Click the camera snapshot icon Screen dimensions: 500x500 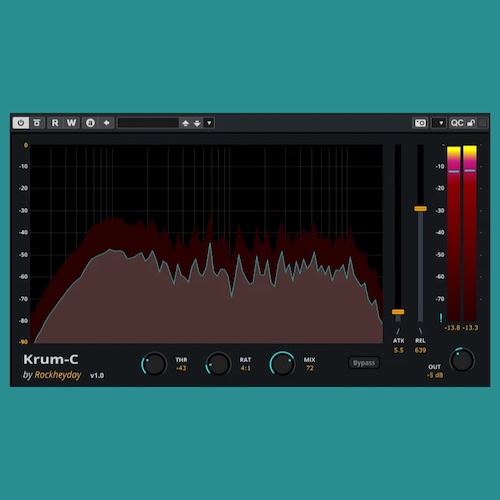tap(420, 123)
